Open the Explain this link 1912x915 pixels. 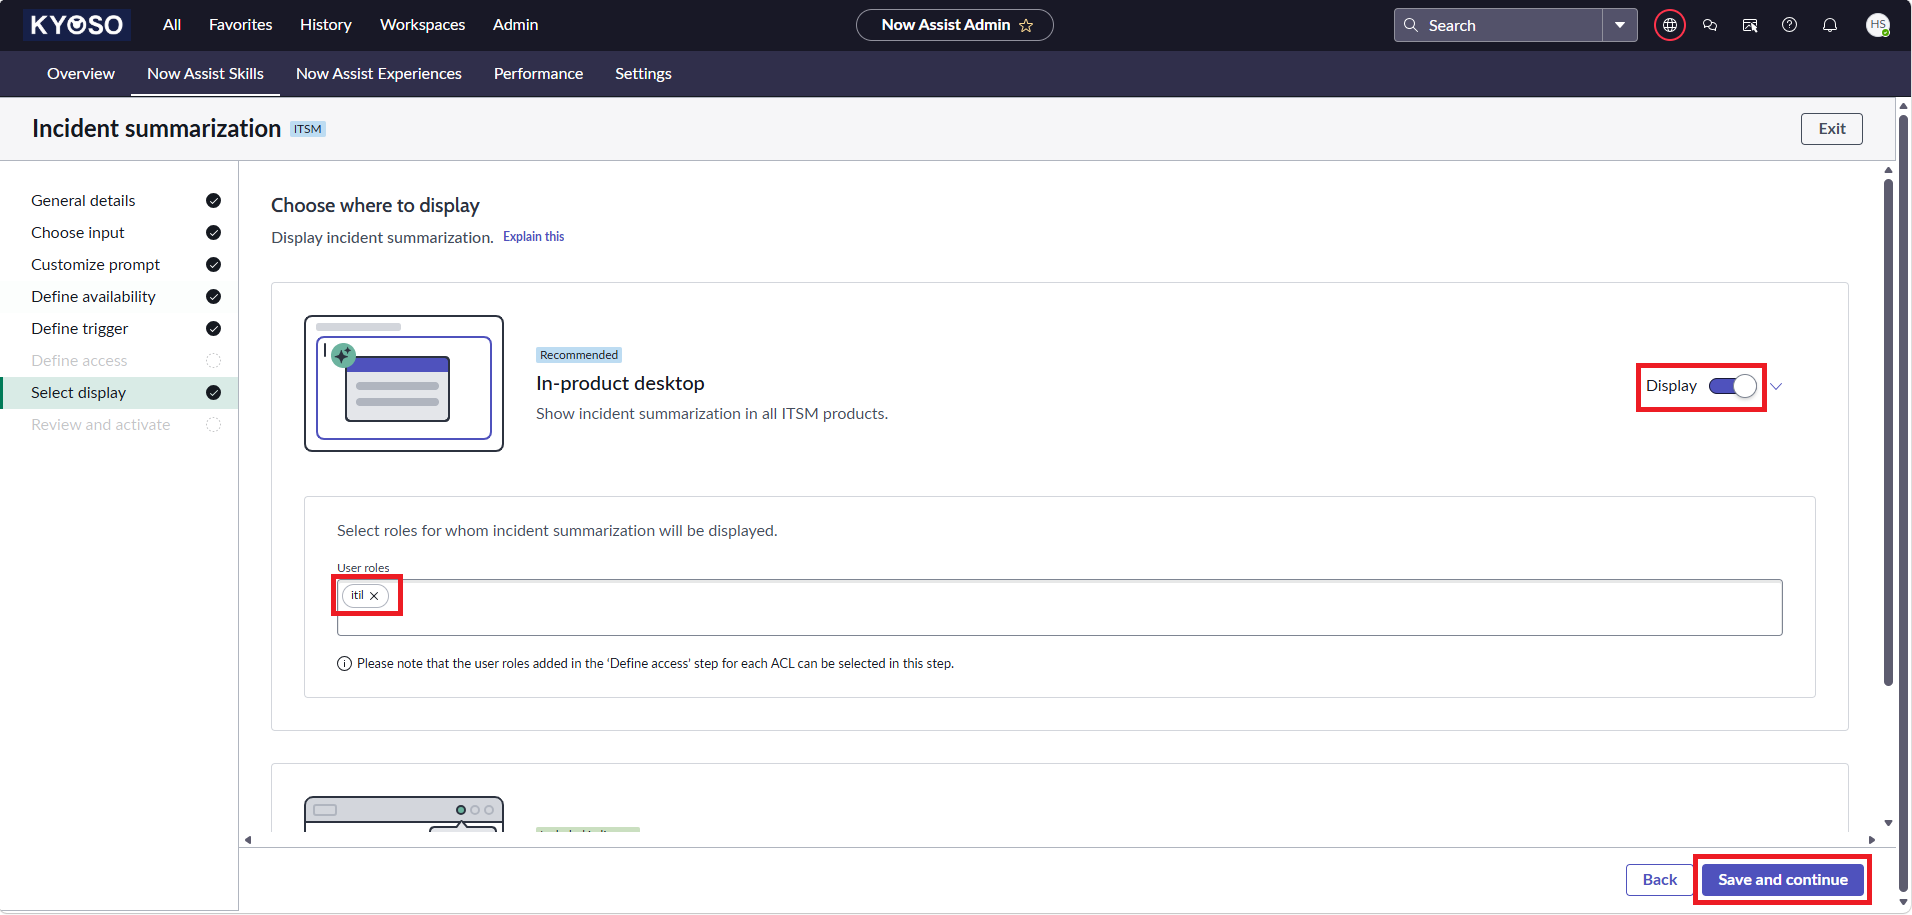(x=534, y=237)
